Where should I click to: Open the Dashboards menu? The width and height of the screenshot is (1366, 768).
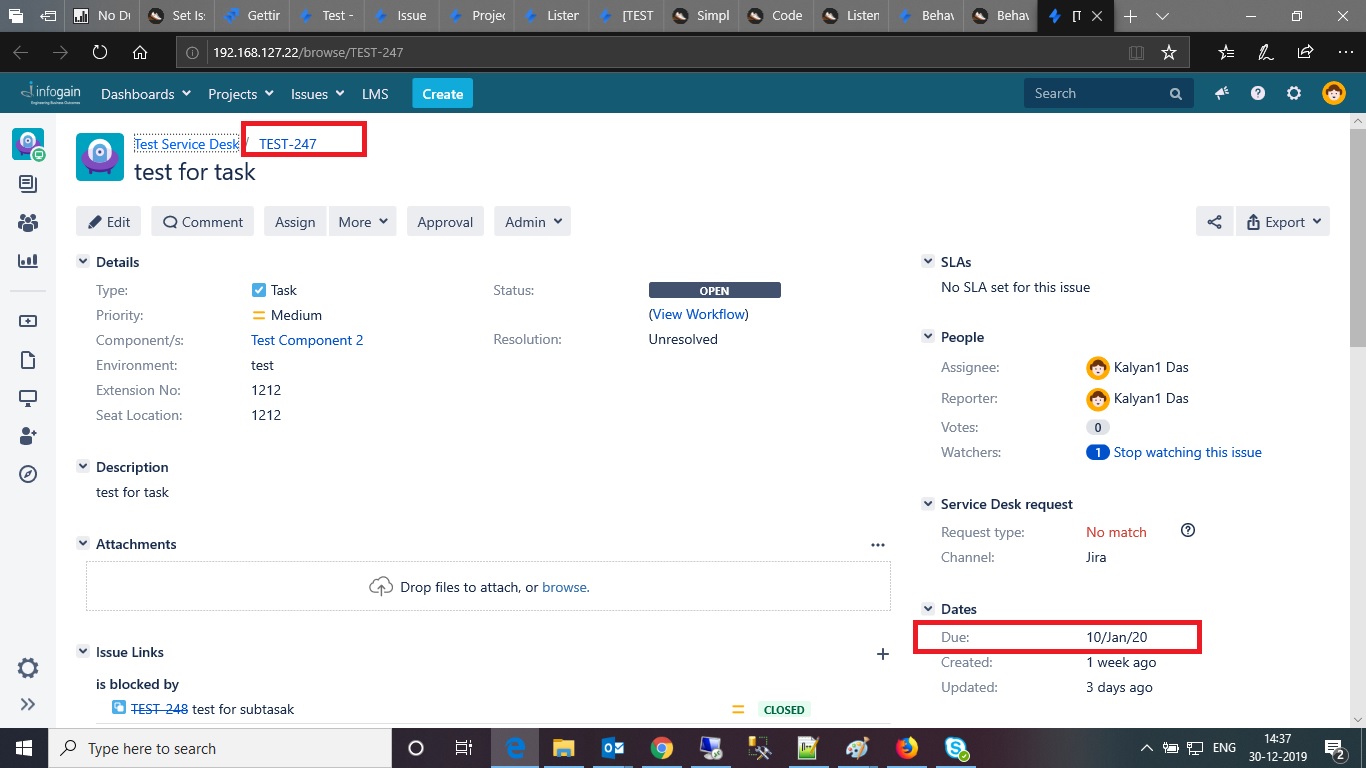tap(144, 93)
